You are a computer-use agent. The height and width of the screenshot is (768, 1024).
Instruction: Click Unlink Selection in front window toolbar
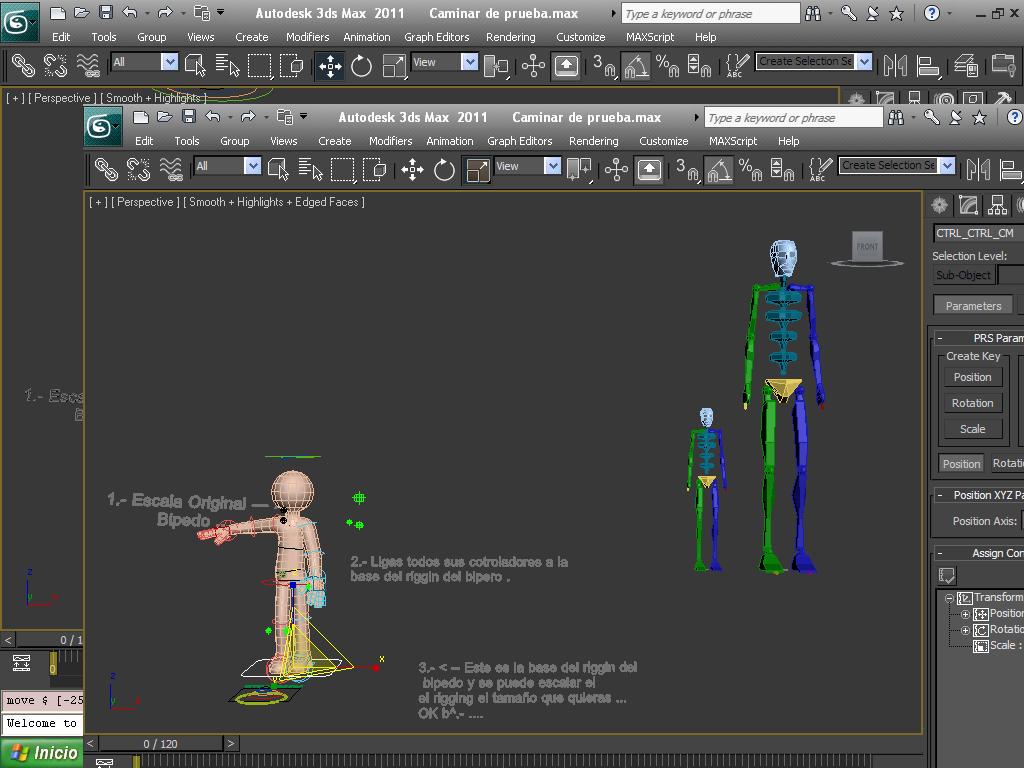[x=138, y=169]
